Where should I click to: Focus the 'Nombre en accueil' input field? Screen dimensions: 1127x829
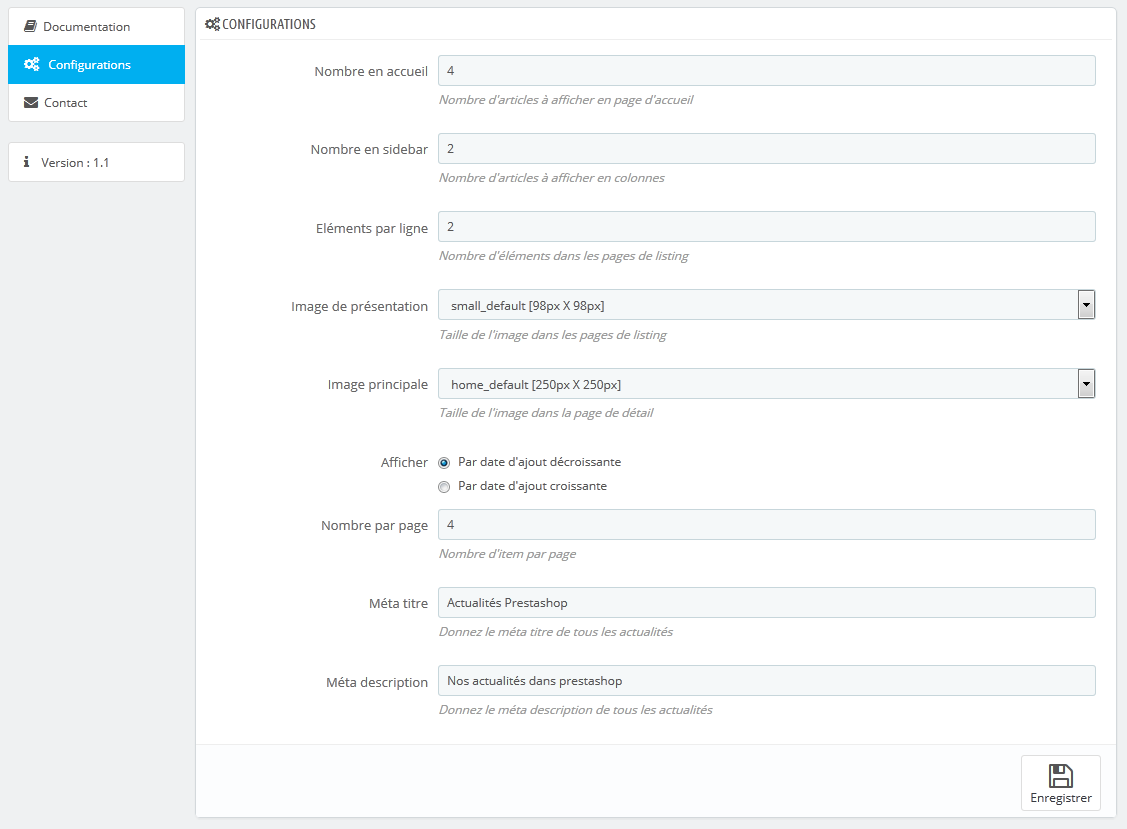[x=766, y=70]
